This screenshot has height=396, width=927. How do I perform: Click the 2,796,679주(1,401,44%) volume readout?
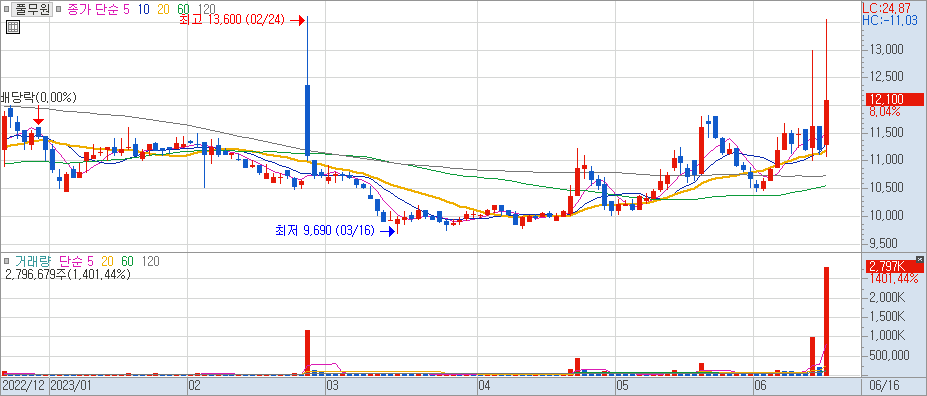tap(67, 274)
